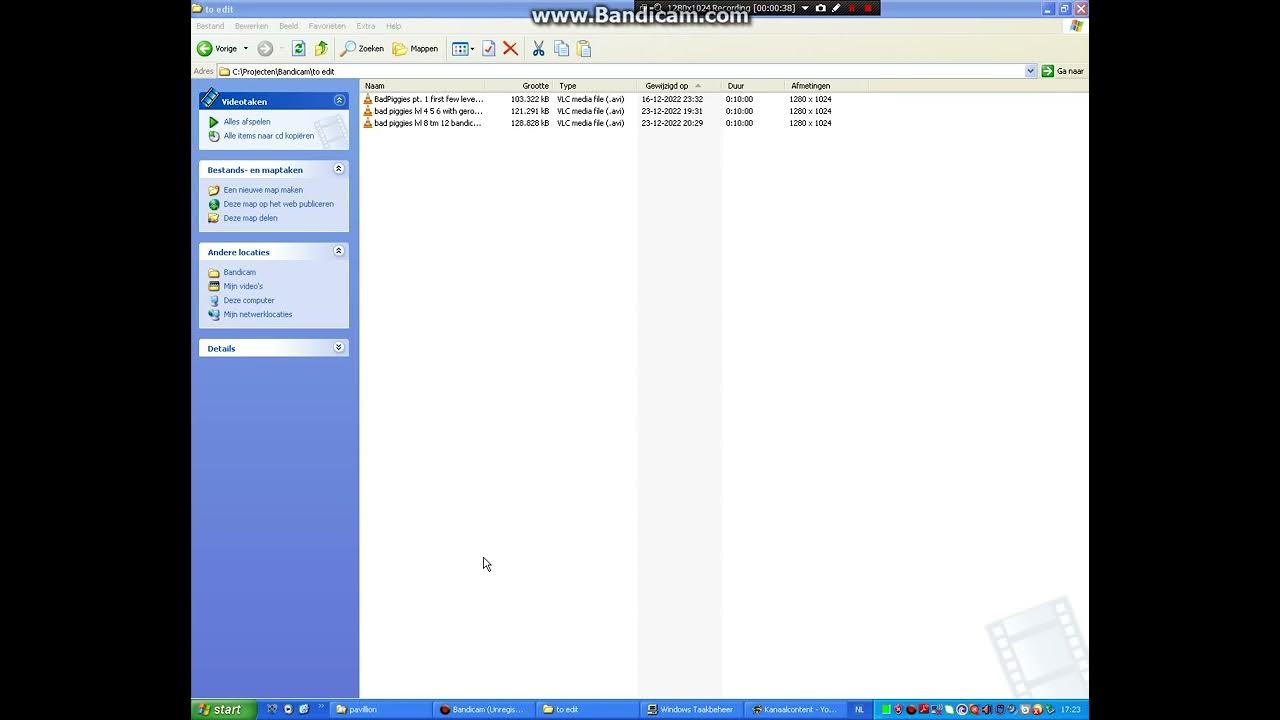Go up one folder level
The height and width of the screenshot is (720, 1280).
tap(321, 48)
